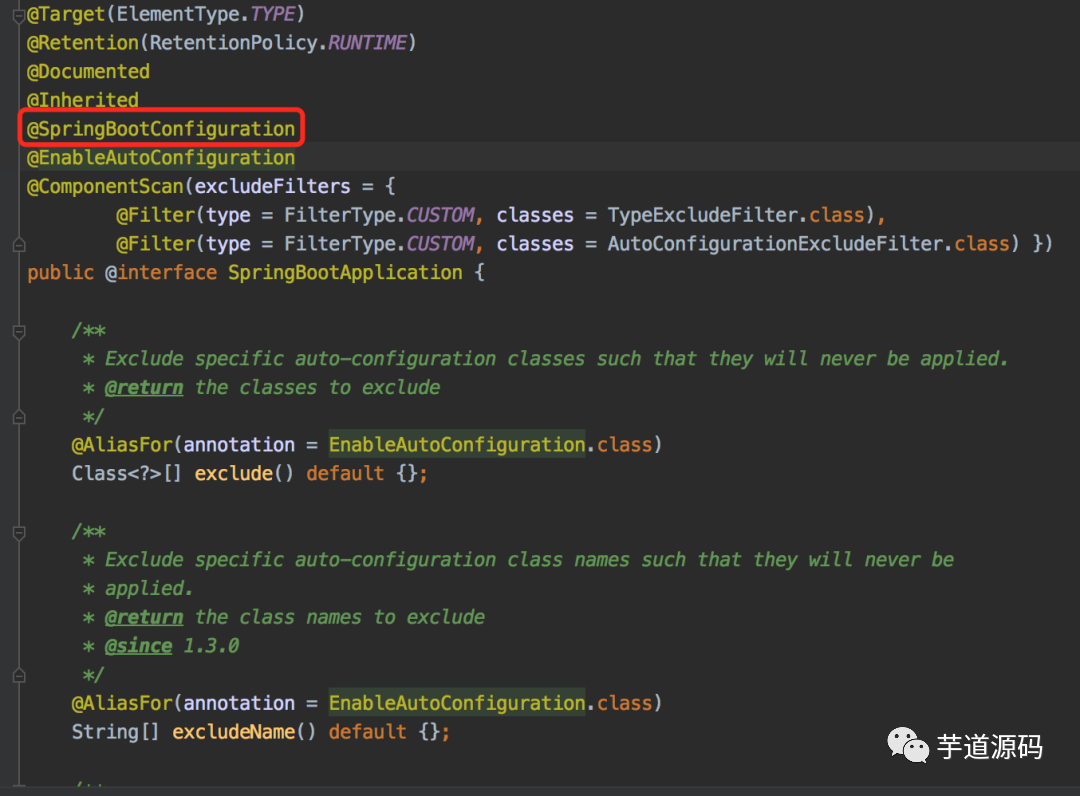
Task: Click the @Filter on AutoConfigurationExcludeFilter line
Action: coord(156,244)
